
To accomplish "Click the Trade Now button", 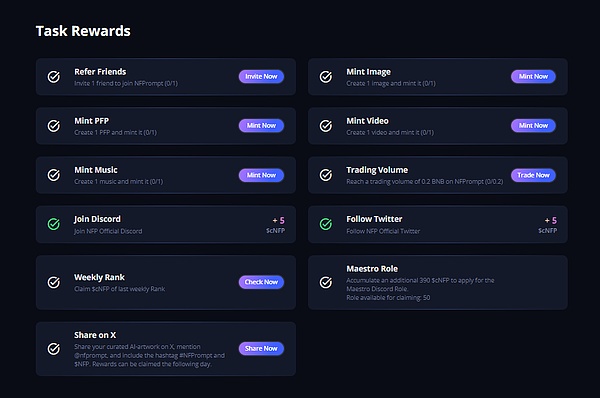I will [x=533, y=175].
